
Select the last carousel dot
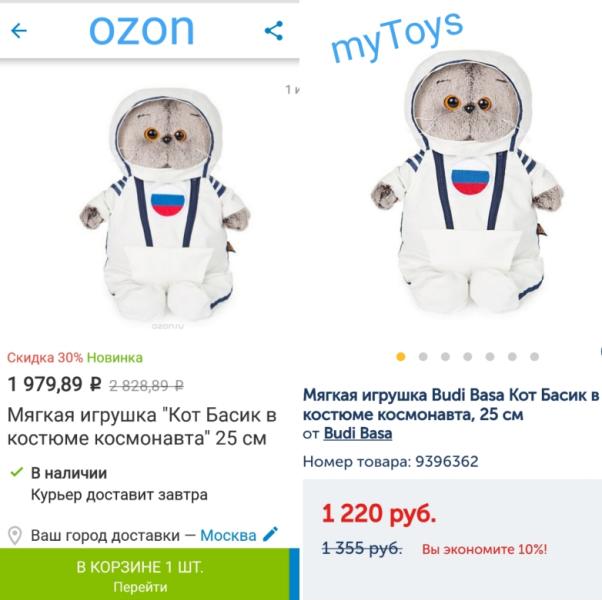point(534,357)
